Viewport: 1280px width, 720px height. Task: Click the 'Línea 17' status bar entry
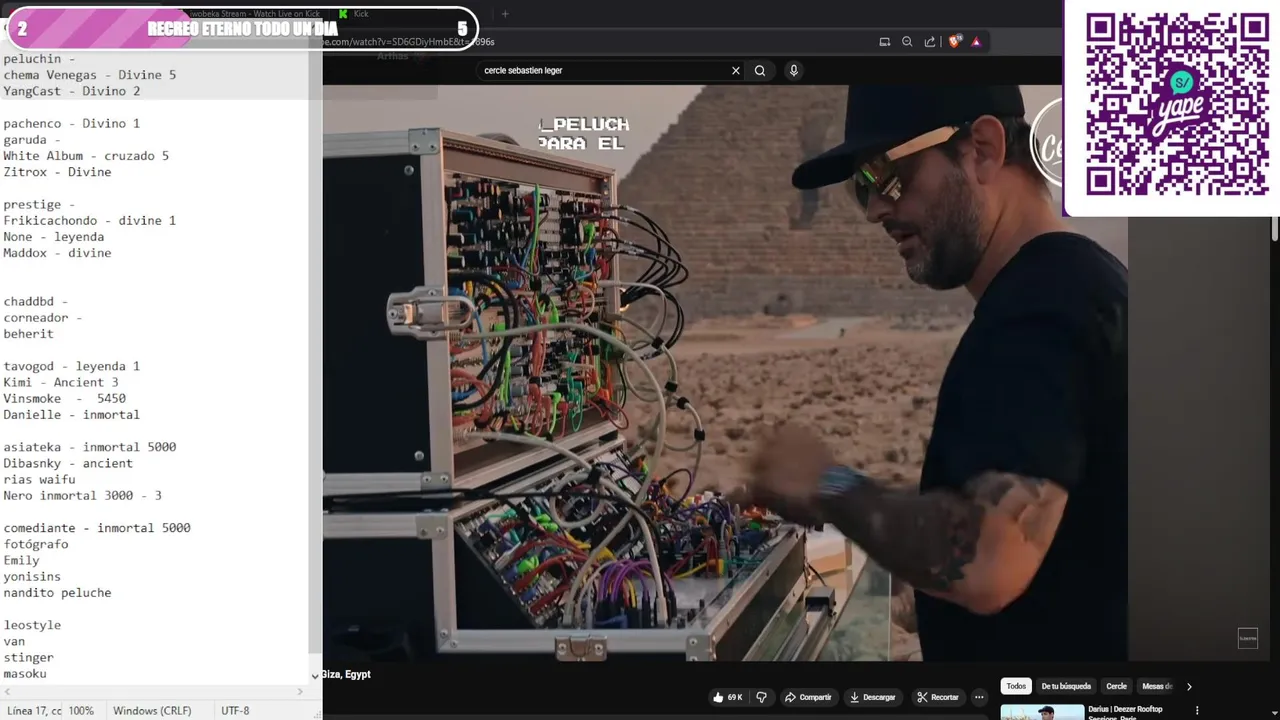(34, 711)
